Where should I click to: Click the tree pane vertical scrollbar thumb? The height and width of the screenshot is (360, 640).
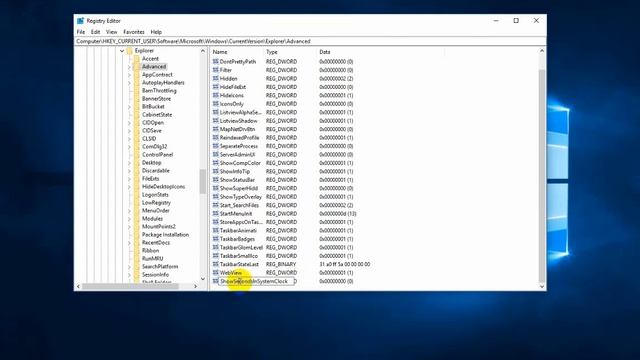coord(203,181)
